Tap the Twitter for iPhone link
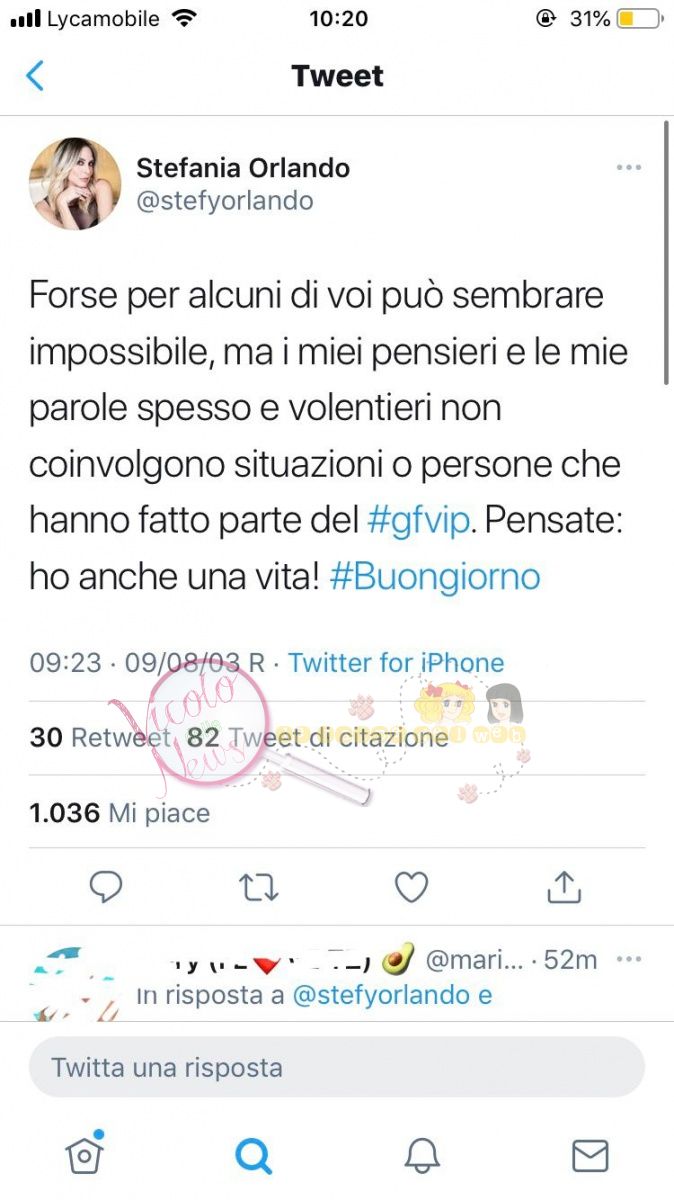Screen dimensions: 674x1200 pos(396,662)
